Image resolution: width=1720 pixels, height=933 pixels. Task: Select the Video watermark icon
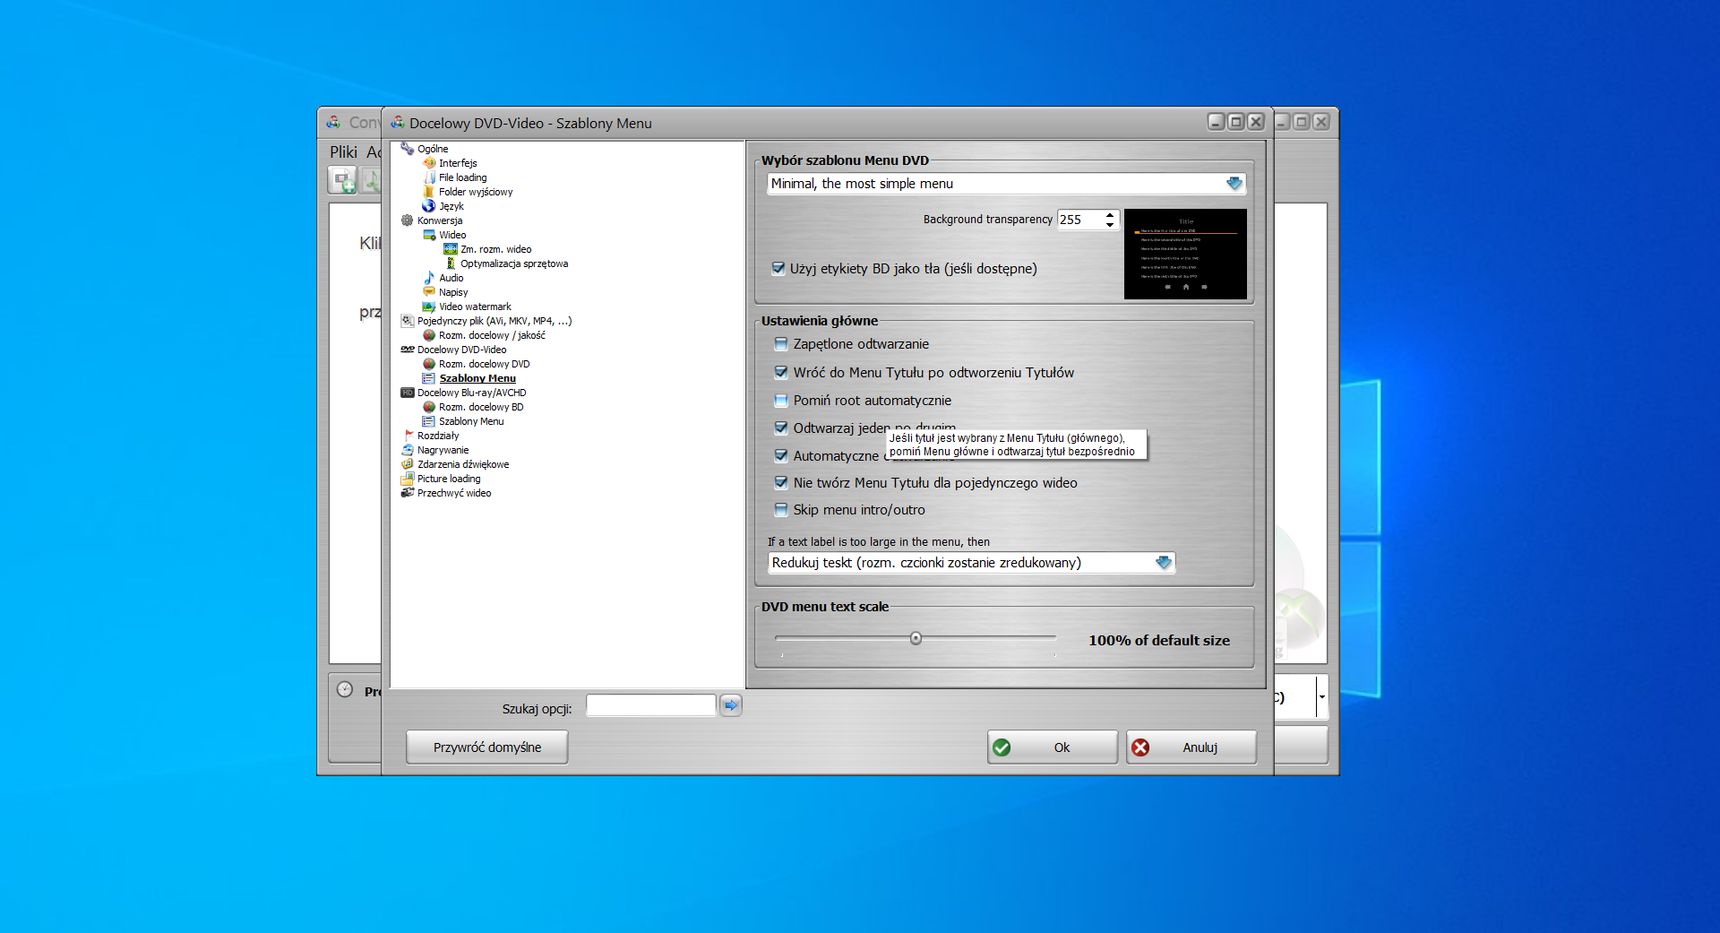point(429,307)
